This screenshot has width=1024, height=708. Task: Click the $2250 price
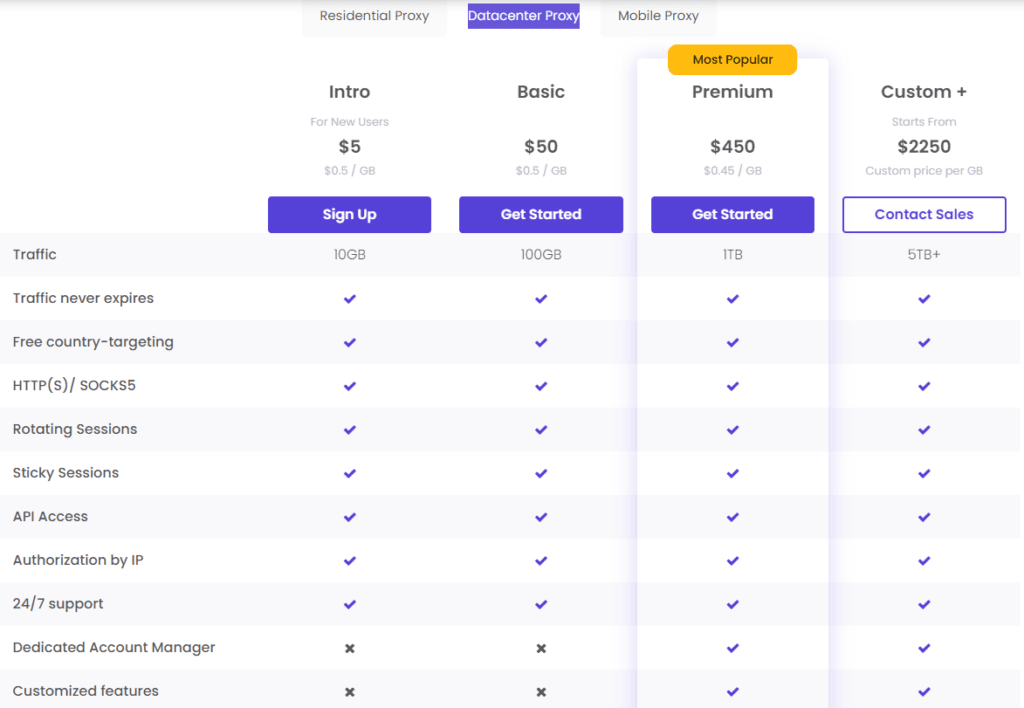coord(924,146)
